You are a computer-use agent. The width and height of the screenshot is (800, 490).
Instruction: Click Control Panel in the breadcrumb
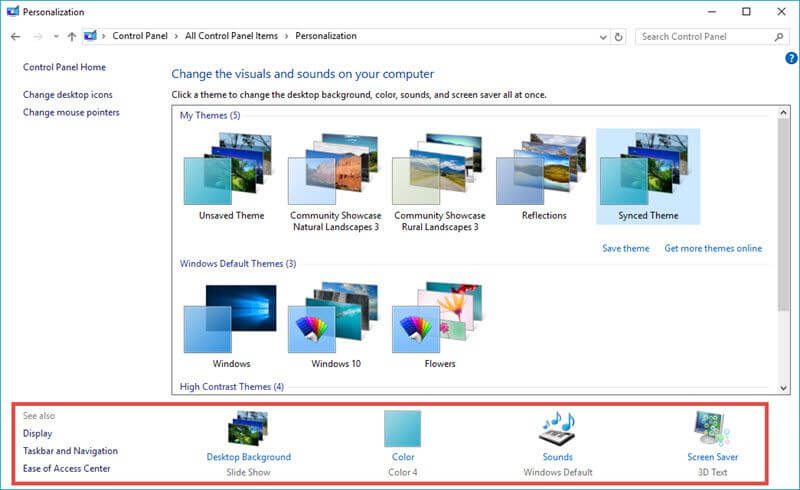tap(140, 36)
